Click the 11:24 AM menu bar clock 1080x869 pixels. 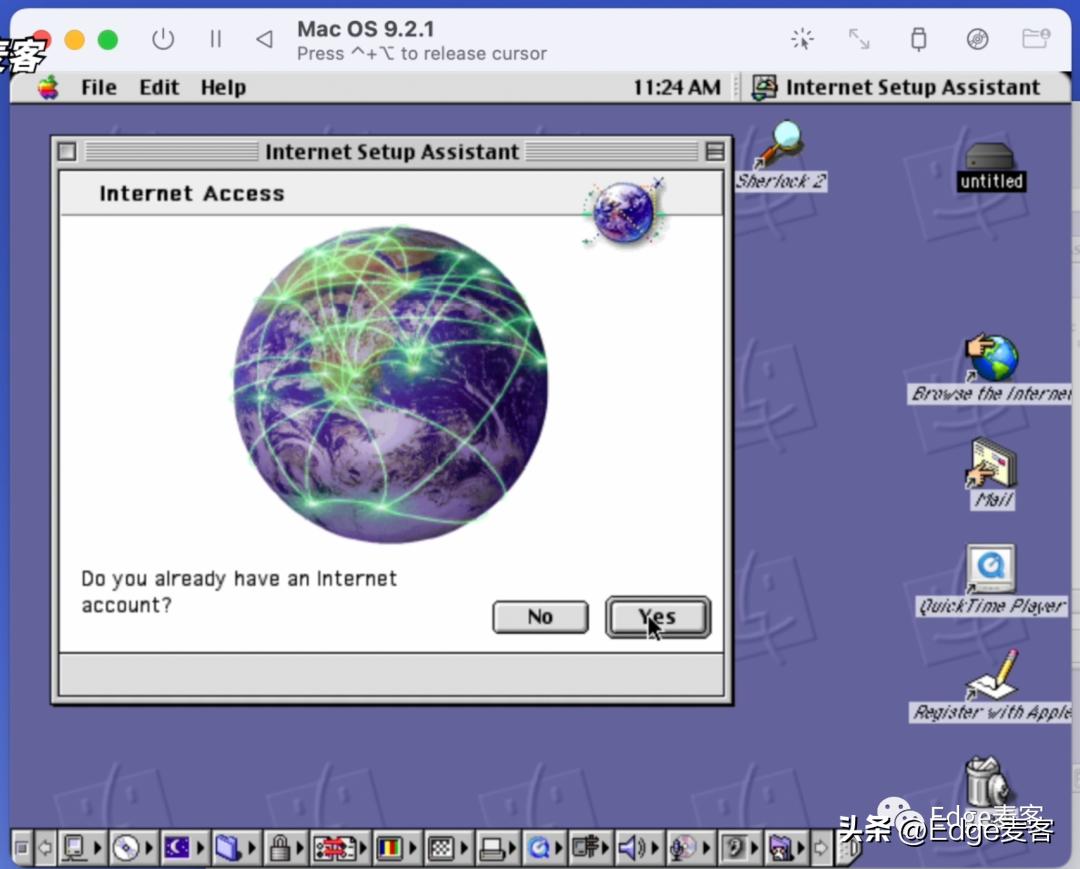click(x=676, y=87)
